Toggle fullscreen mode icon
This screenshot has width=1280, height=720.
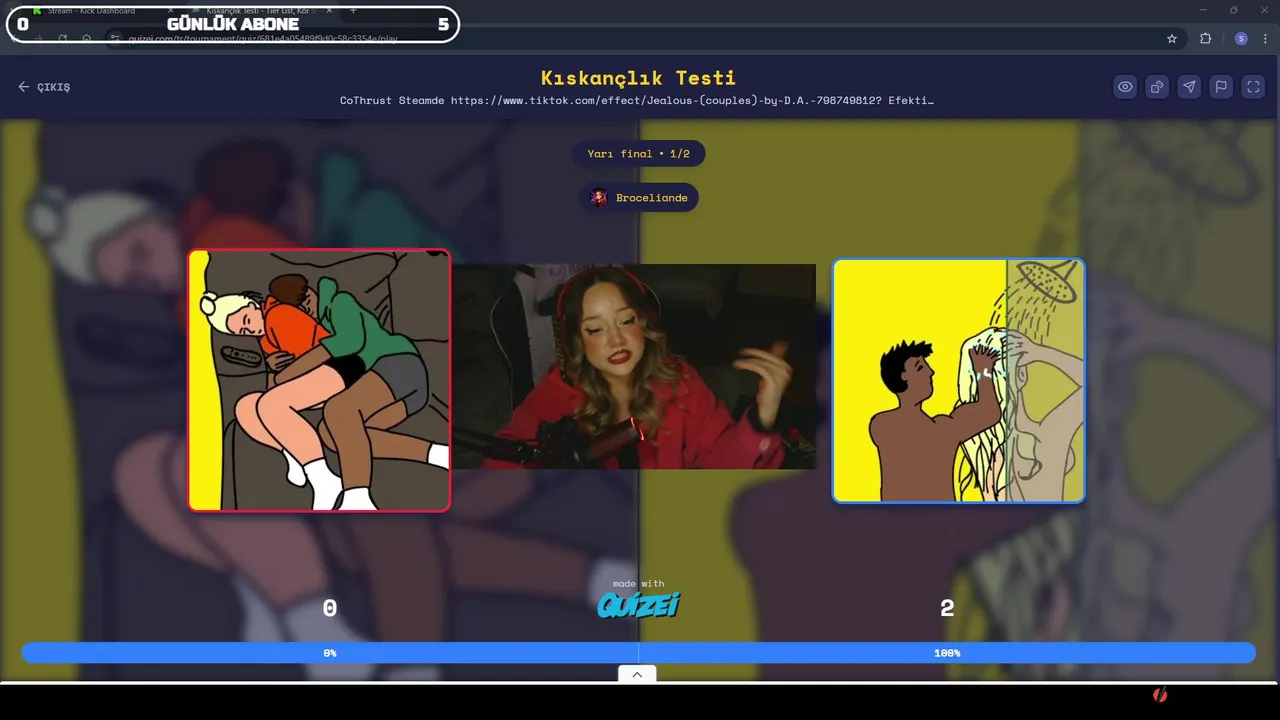pos(1253,87)
